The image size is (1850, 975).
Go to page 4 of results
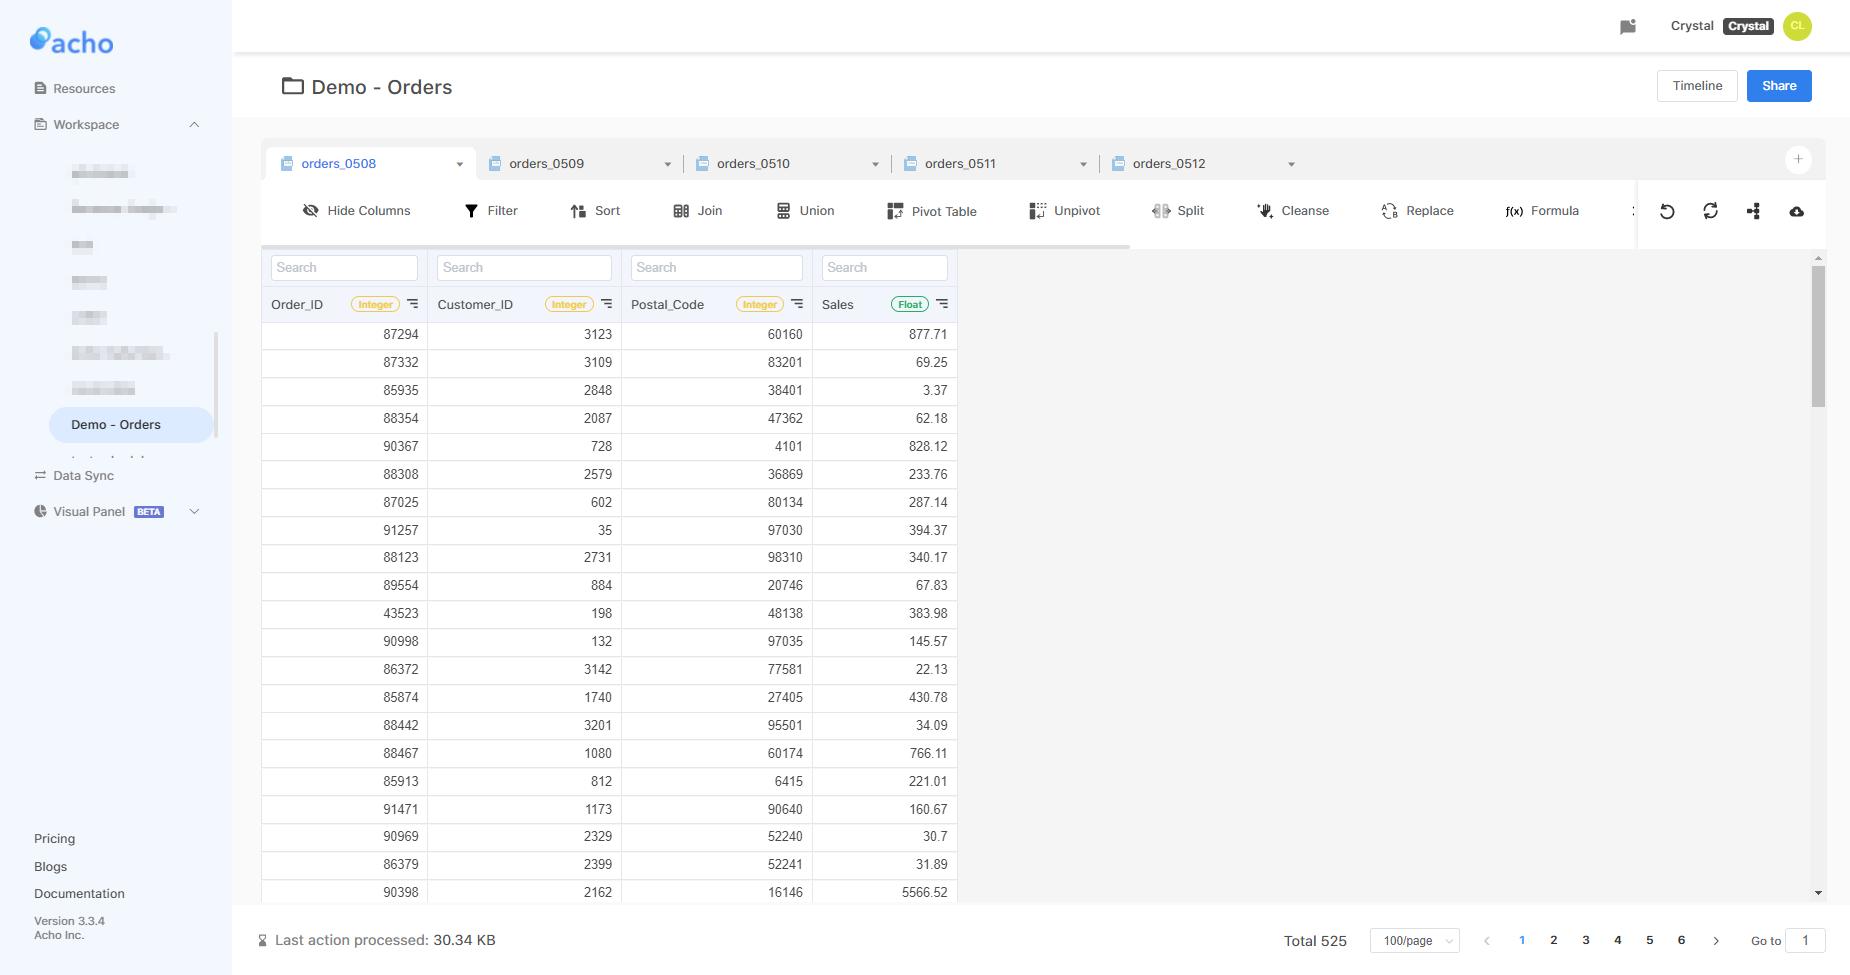click(1617, 940)
